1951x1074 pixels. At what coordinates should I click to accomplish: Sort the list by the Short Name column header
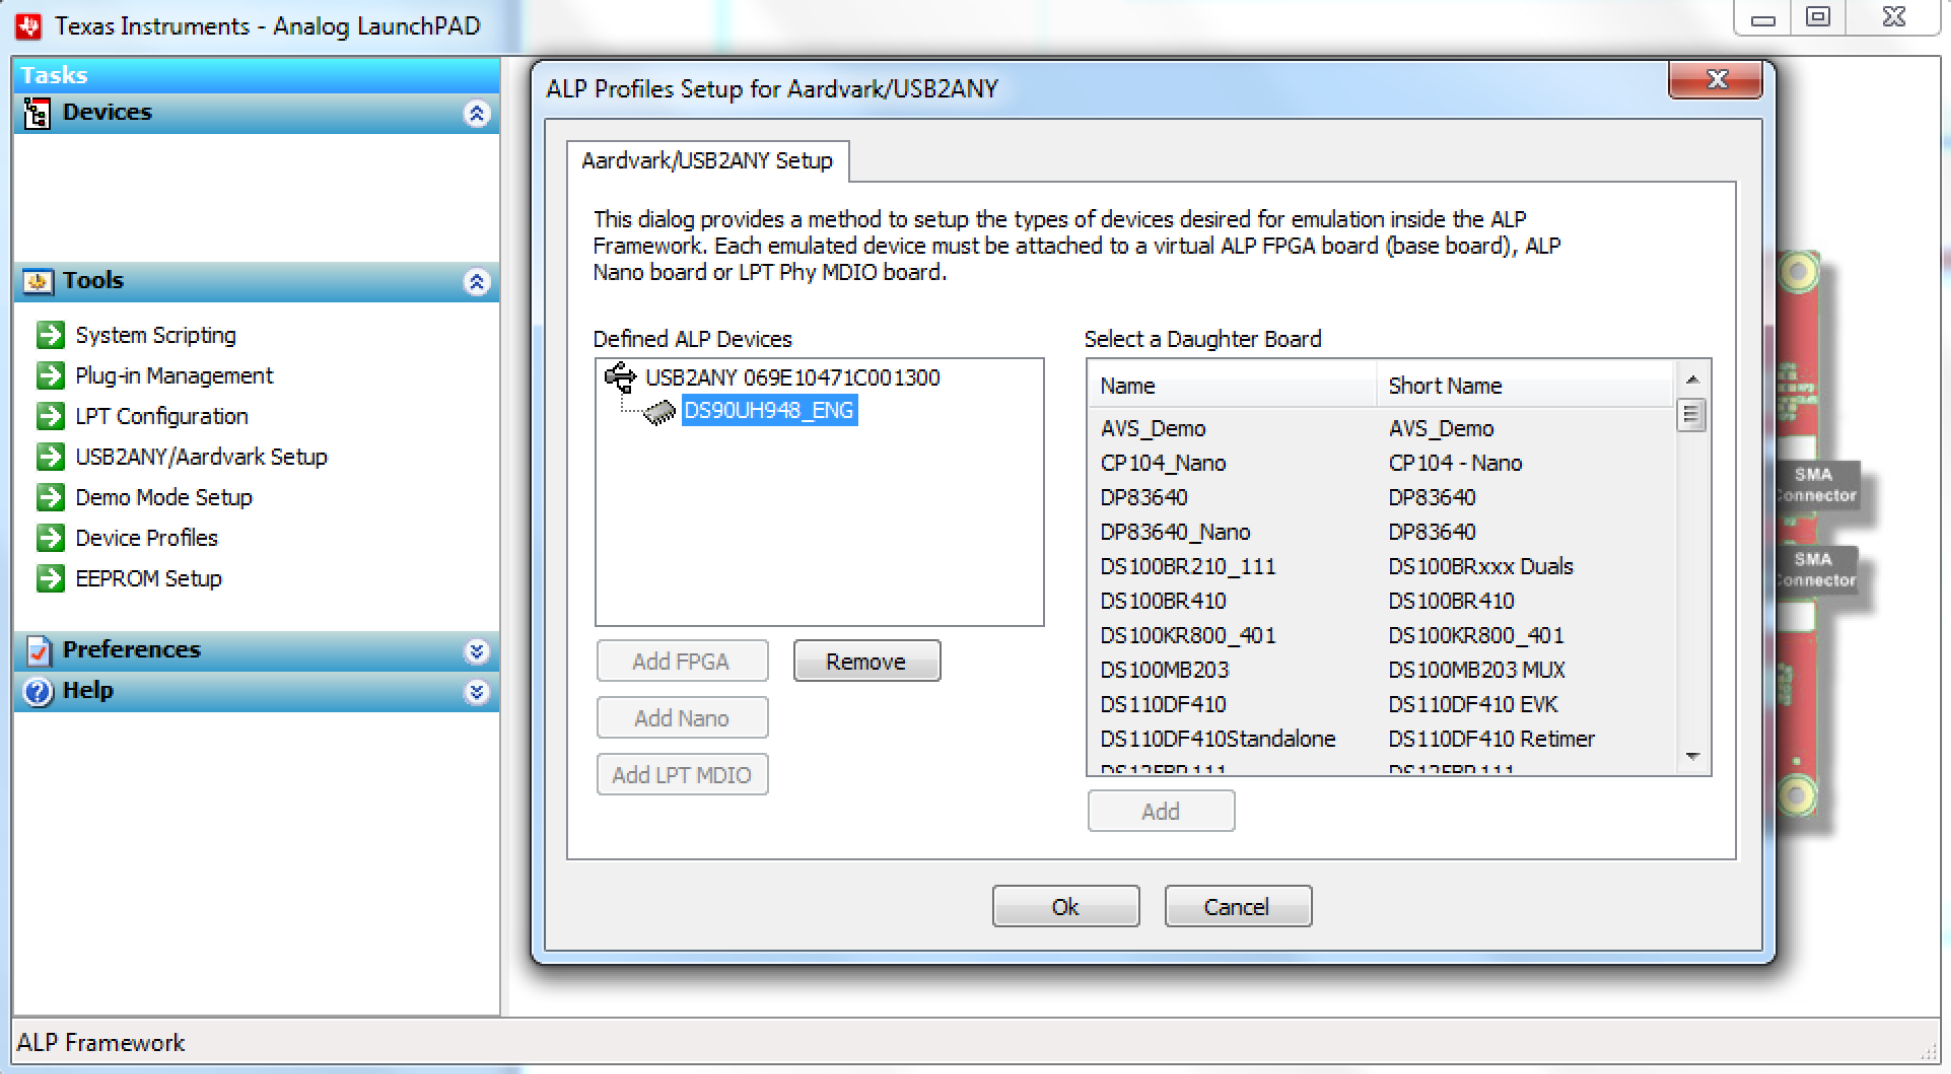click(1524, 385)
